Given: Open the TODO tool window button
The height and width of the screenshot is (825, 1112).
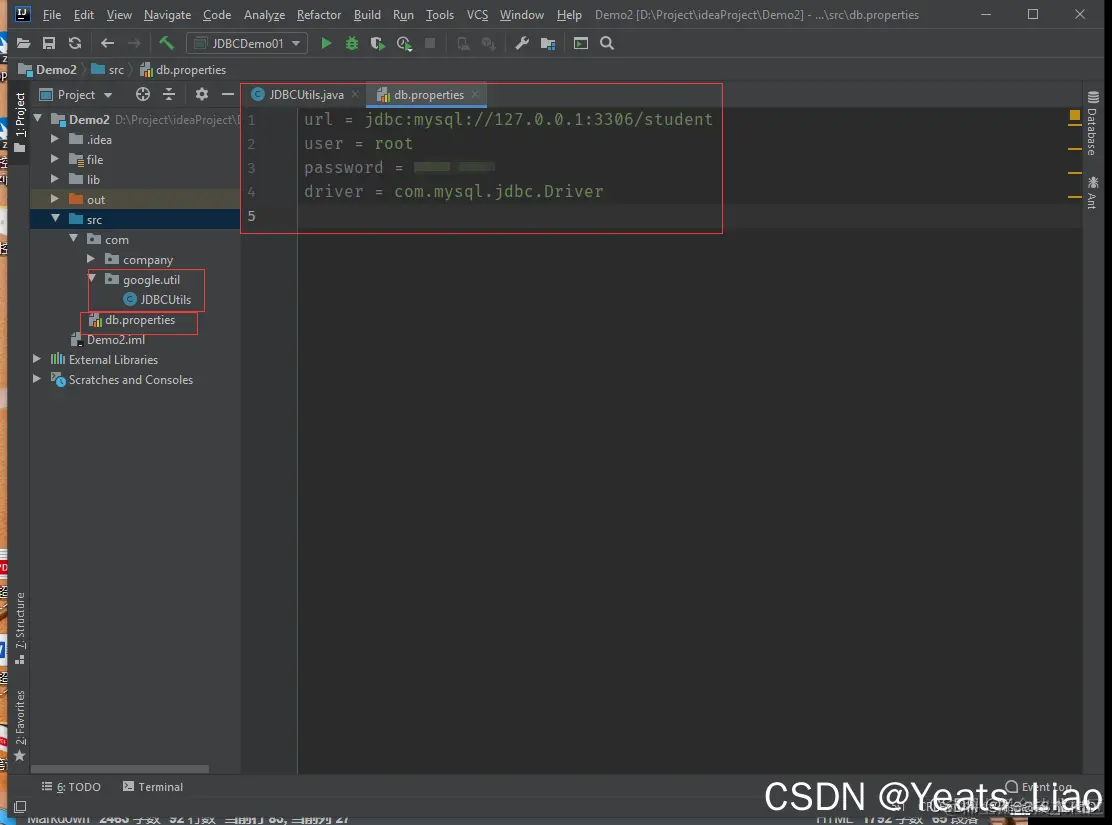Looking at the screenshot, I should click(x=71, y=787).
